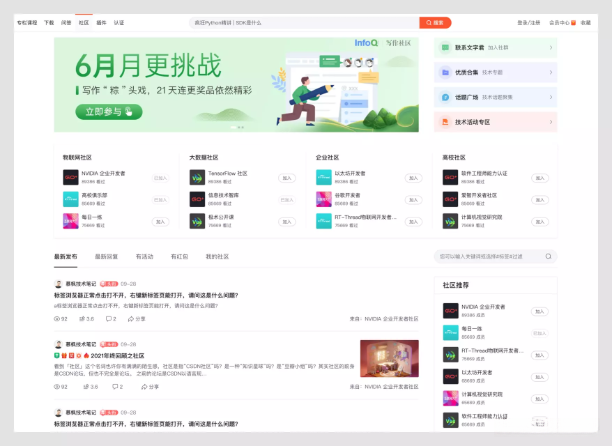Toggle 已加入 for NVIDIA 企业开发者 in 物联网社区
This screenshot has width=612, height=446.
[160, 178]
